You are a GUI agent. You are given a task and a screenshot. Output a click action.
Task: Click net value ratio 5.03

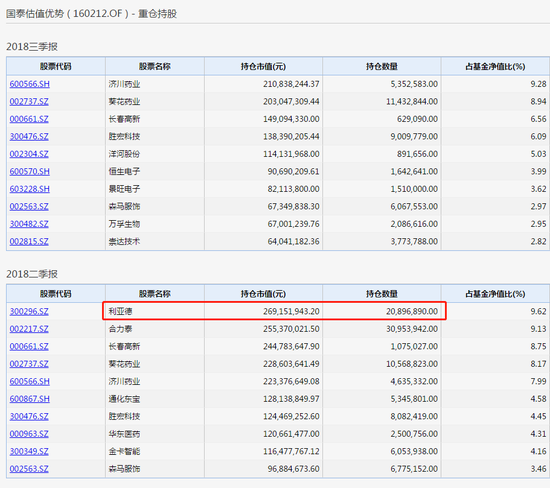[x=538, y=154]
